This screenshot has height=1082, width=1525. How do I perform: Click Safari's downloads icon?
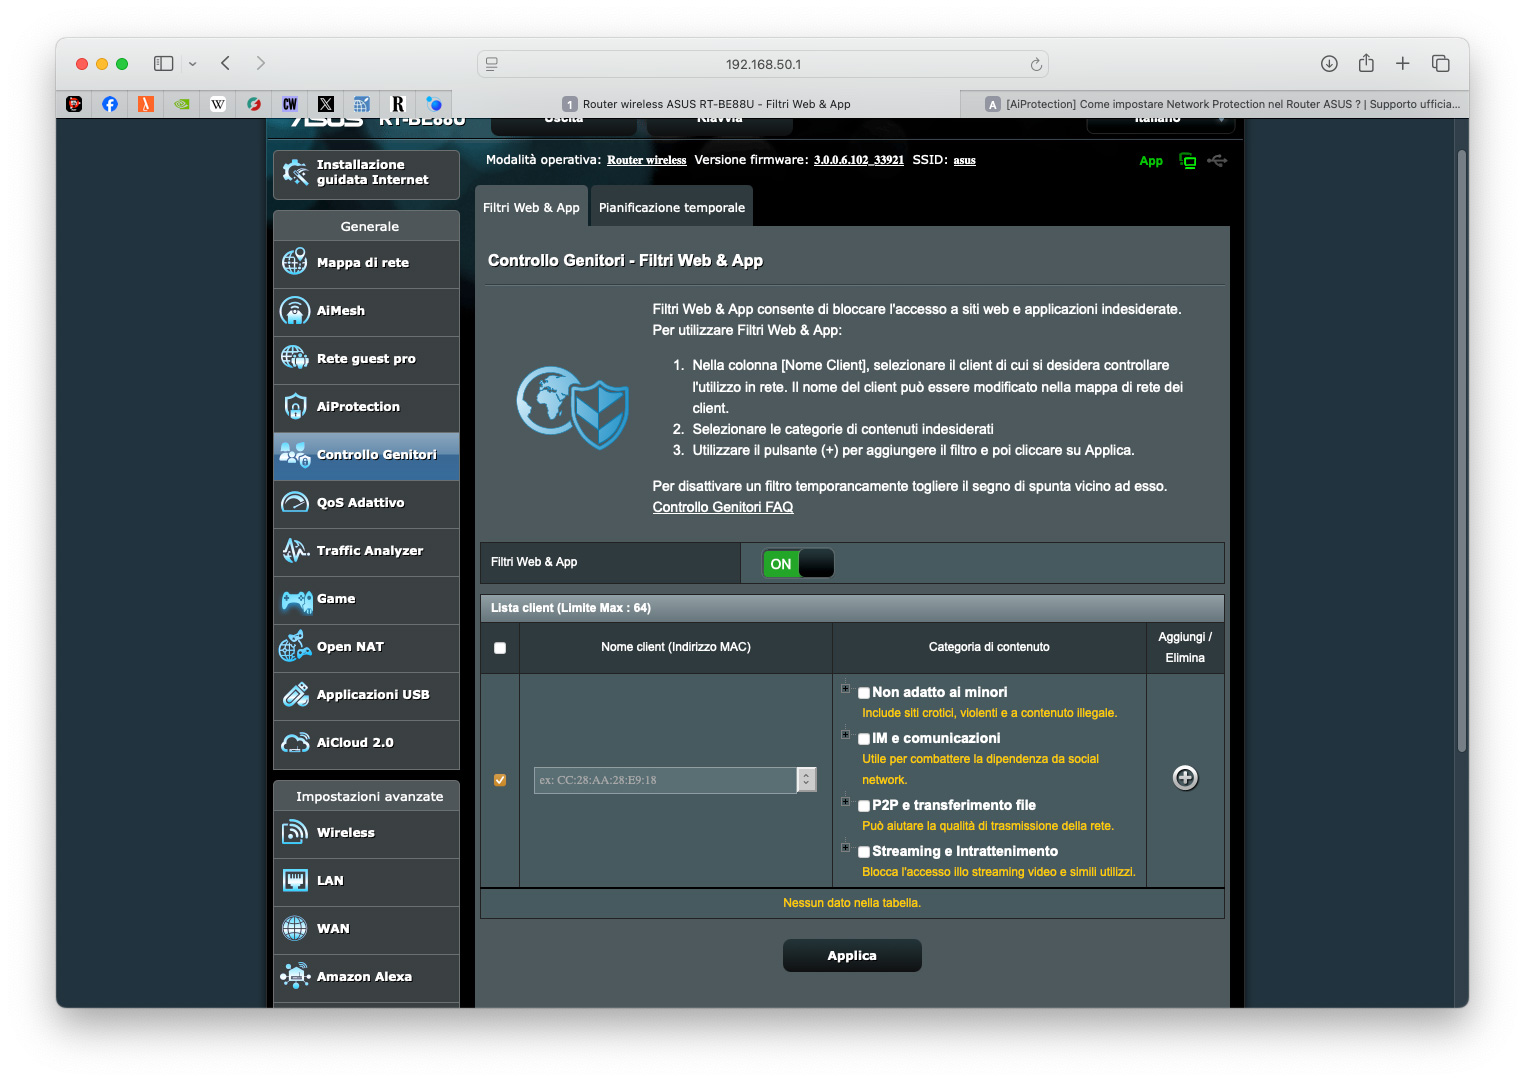click(1329, 64)
